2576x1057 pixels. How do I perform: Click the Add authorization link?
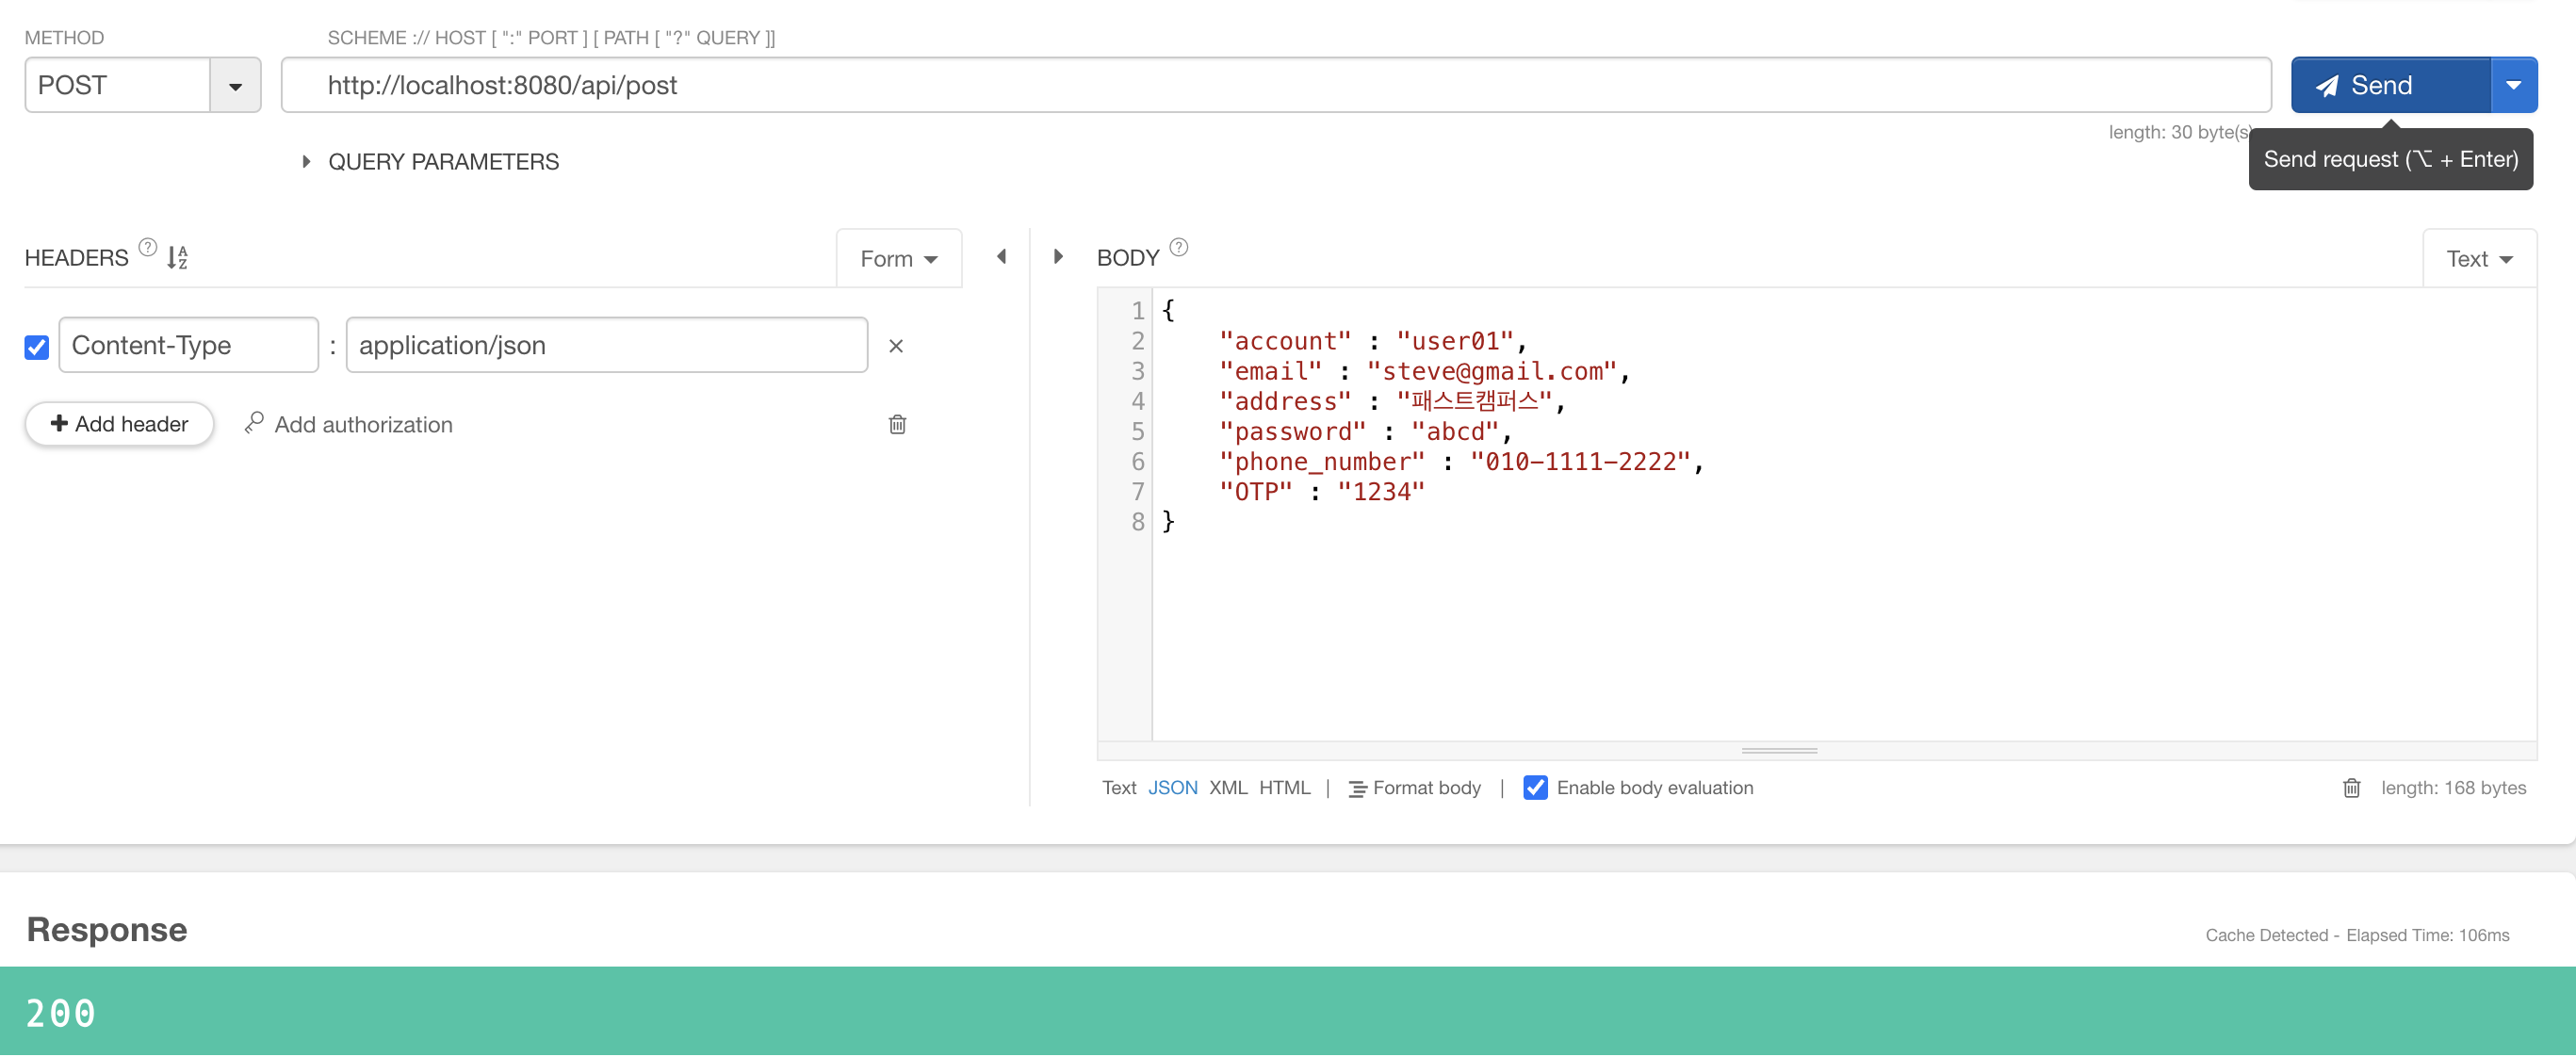pyautogui.click(x=349, y=425)
